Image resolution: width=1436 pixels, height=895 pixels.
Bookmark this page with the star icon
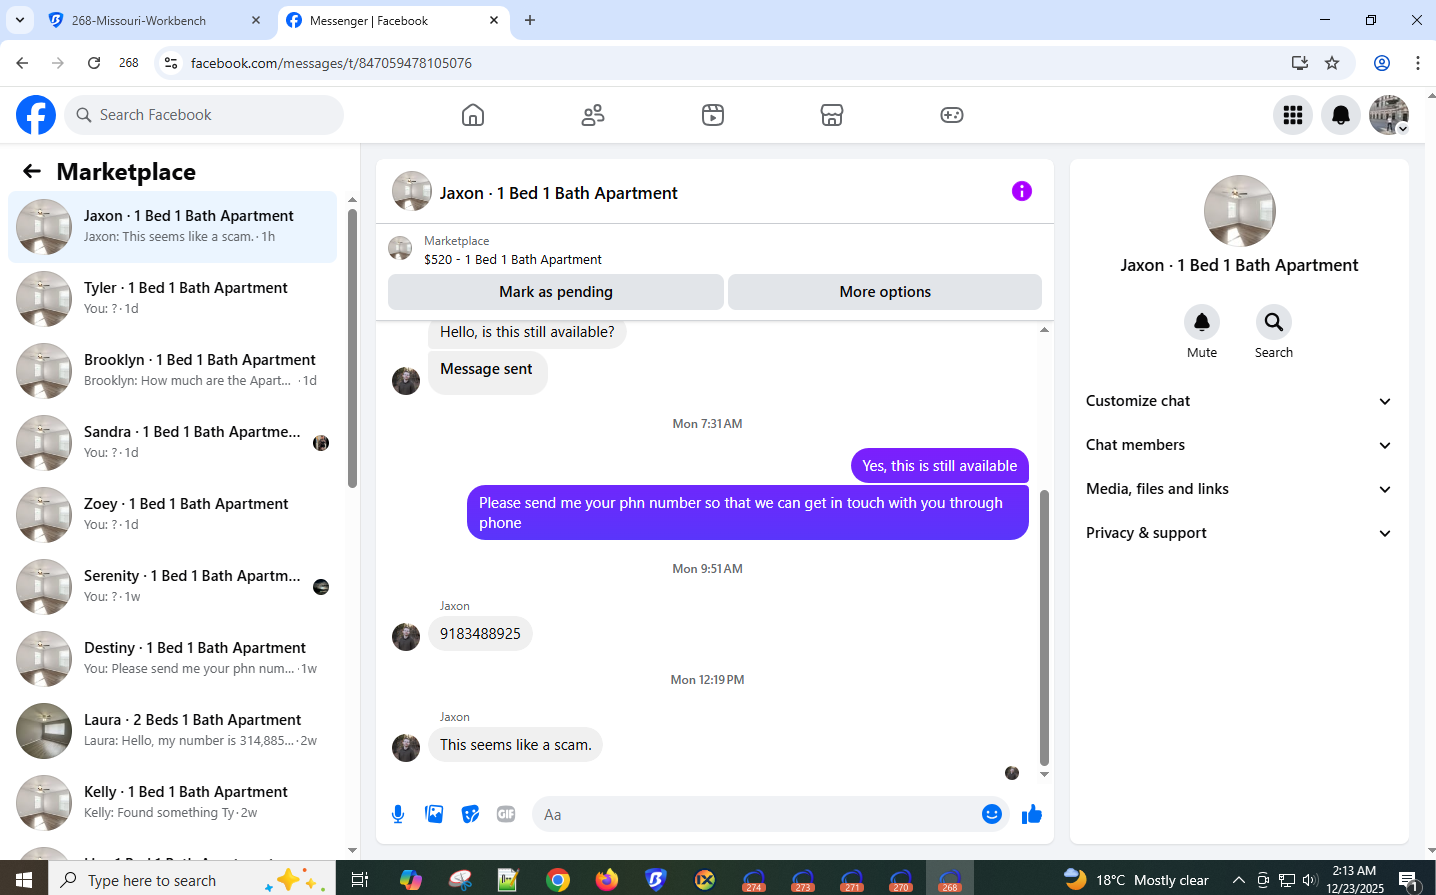click(1332, 63)
